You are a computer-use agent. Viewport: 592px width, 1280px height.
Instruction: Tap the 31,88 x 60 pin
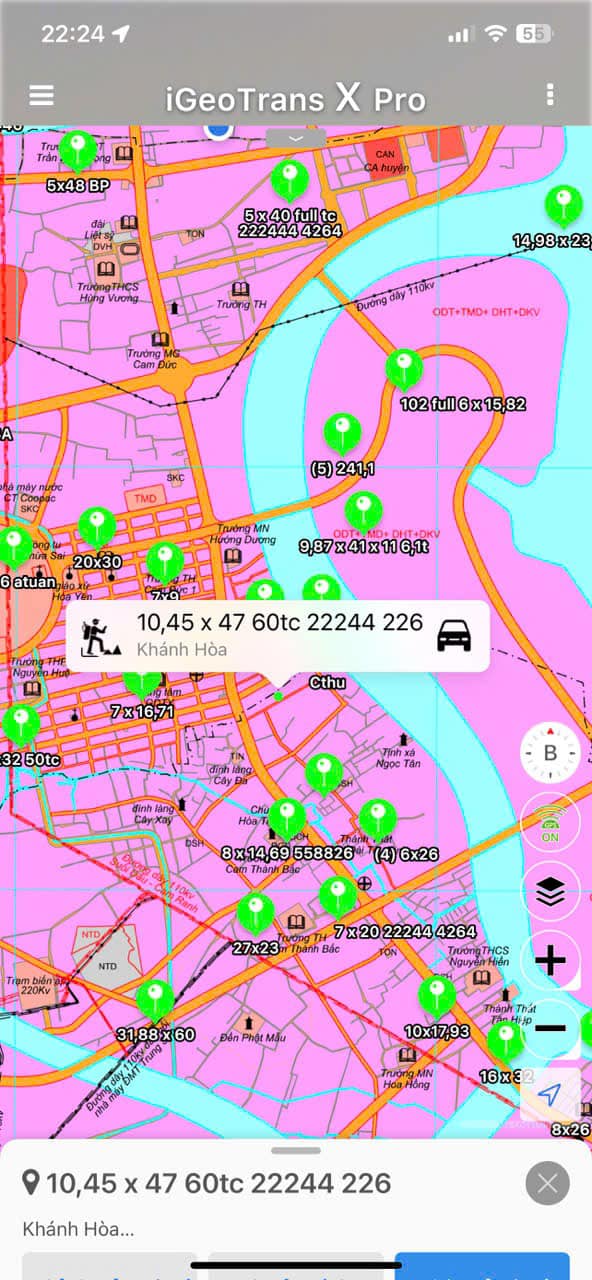click(155, 1000)
